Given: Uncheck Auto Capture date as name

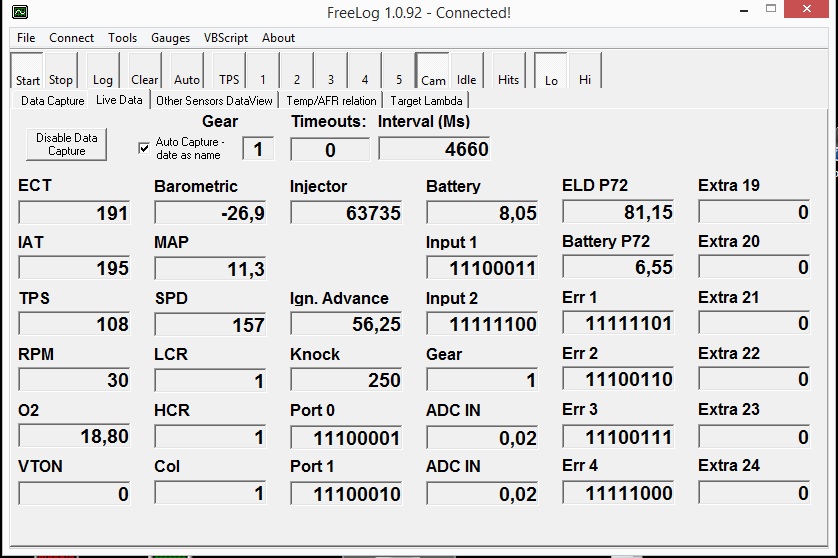Looking at the screenshot, I should click(x=144, y=148).
